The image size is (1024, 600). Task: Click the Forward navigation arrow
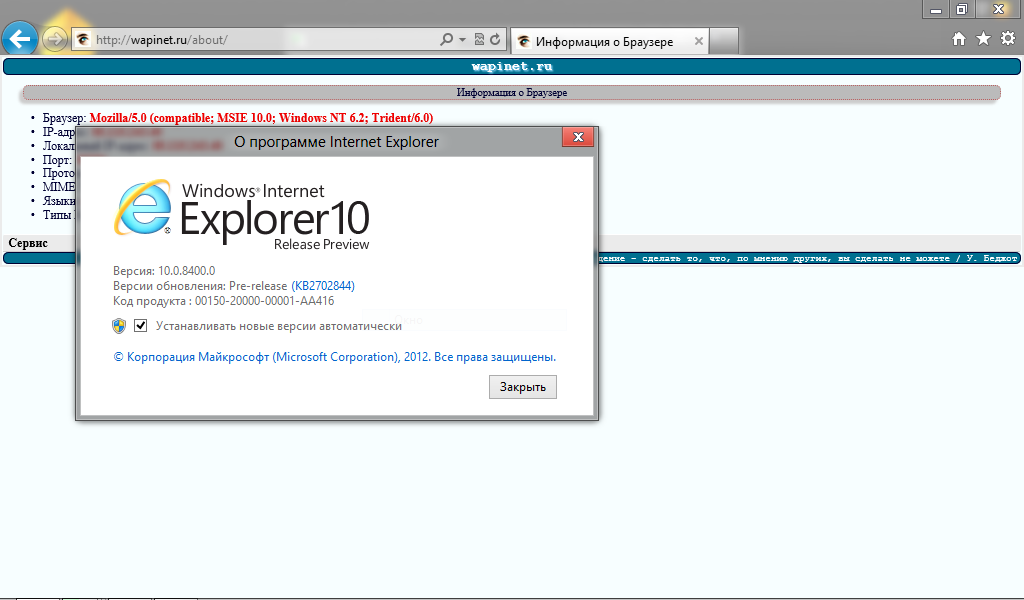click(55, 40)
